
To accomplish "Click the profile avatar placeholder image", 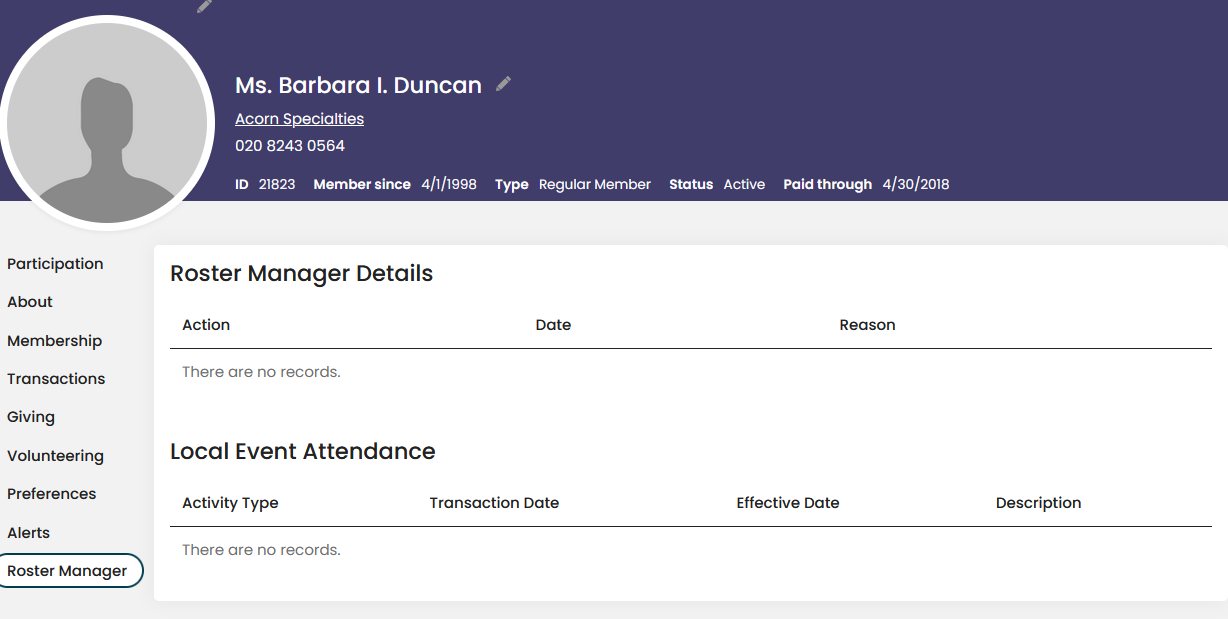I will (106, 123).
